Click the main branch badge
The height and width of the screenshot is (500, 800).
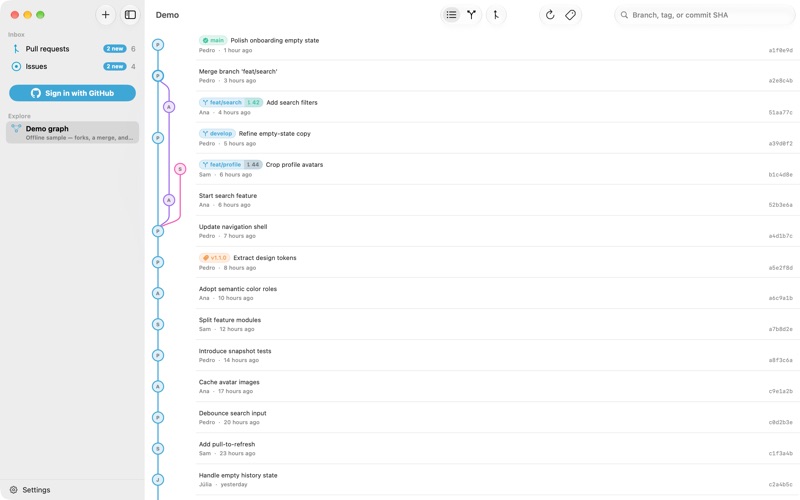(x=213, y=40)
